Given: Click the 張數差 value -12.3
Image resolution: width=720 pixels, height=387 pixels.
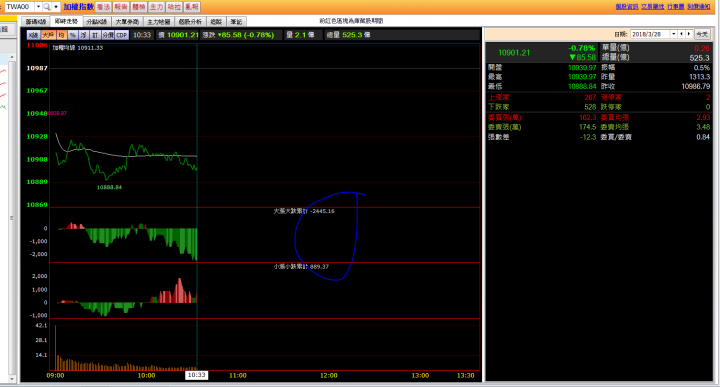Looking at the screenshot, I should click(x=588, y=137).
